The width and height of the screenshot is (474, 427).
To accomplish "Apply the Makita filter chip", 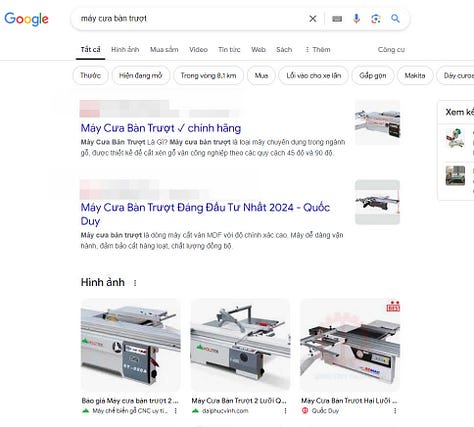I will click(x=415, y=76).
